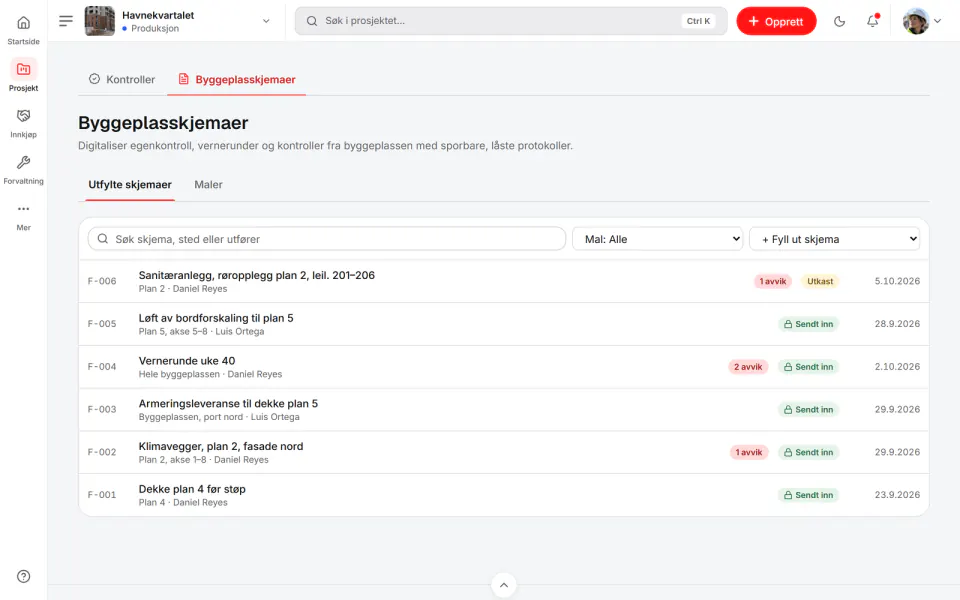The width and height of the screenshot is (960, 600).
Task: Click the Sendt inn badge on F-003
Action: (808, 410)
